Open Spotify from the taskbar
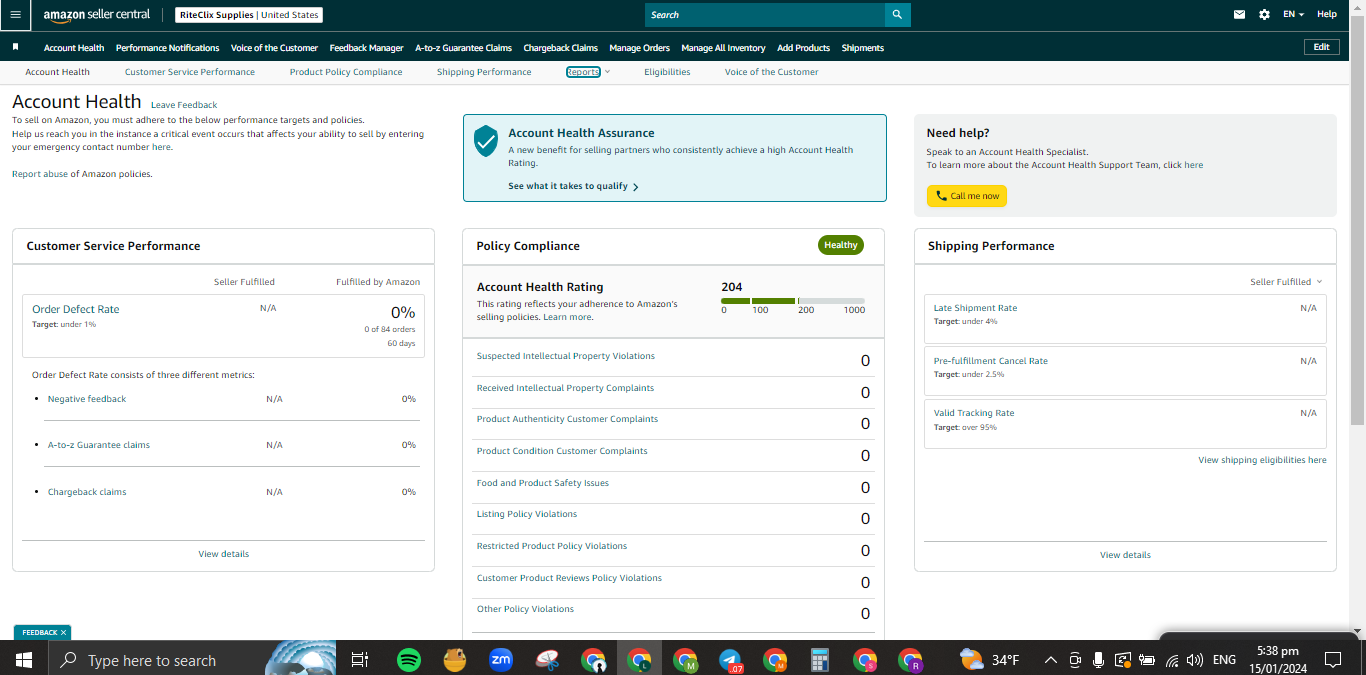Image resolution: width=1366 pixels, height=675 pixels. pos(409,660)
